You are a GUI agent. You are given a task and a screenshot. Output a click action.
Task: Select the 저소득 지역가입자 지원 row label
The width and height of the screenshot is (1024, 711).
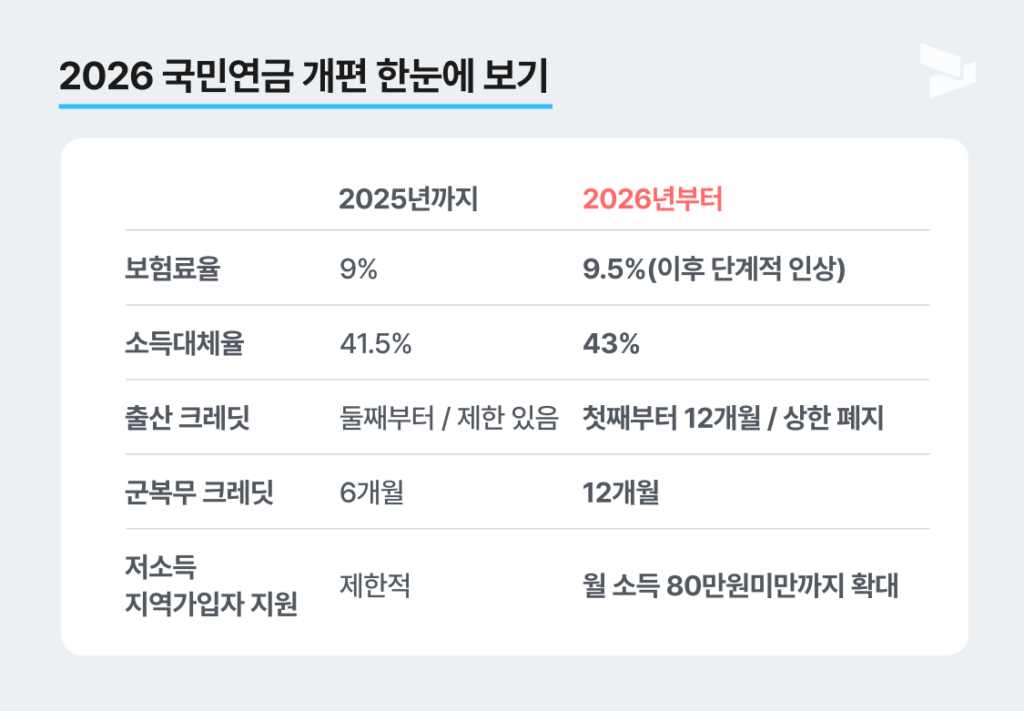211,587
